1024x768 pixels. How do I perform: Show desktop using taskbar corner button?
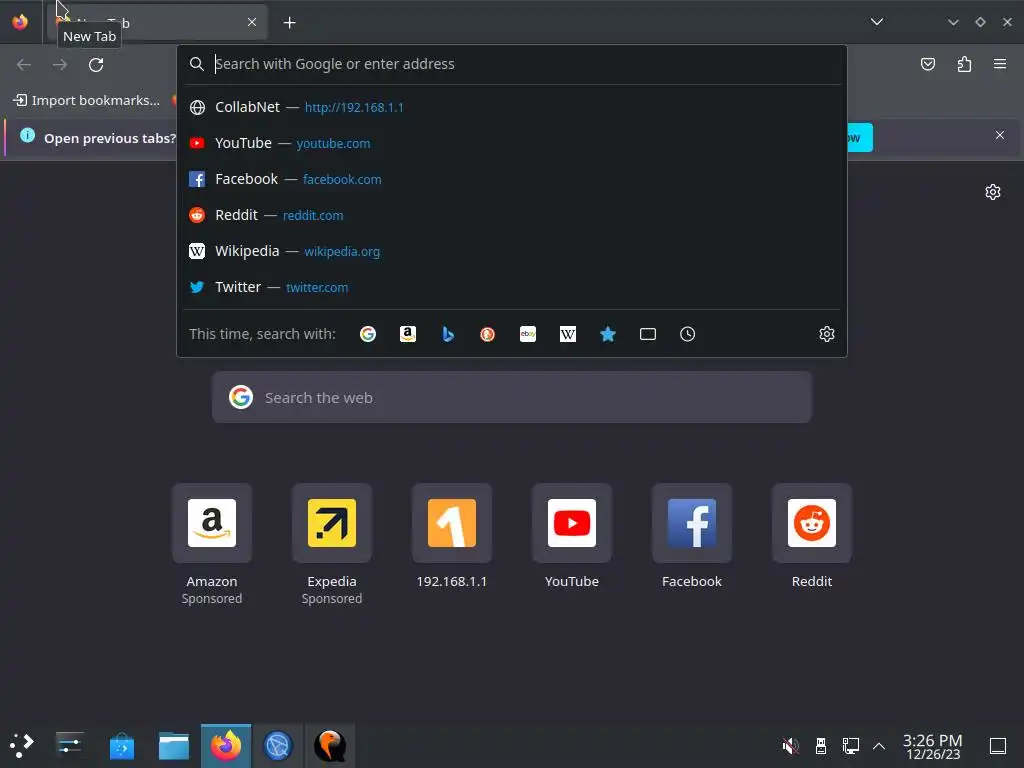(997, 745)
